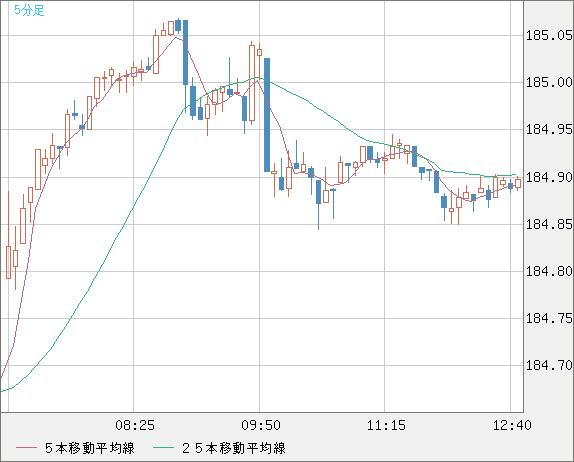The image size is (574, 462).
Task: Click the first orange candle at chart left edge
Action: 8,262
